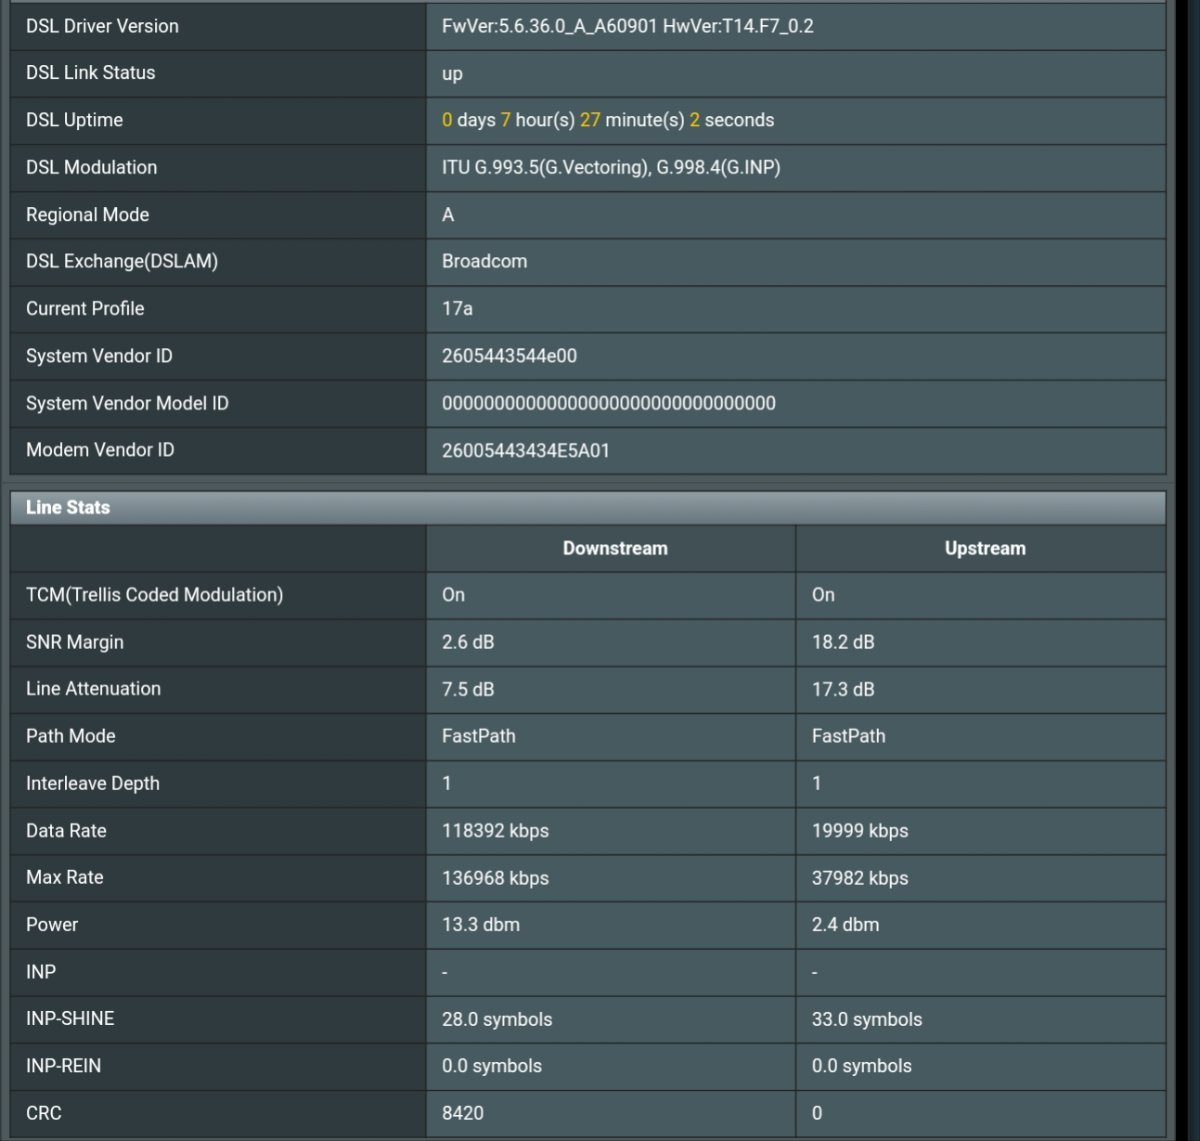Click the upstream Line Attenuation 17.3 dB
The image size is (1200, 1141).
coord(842,689)
